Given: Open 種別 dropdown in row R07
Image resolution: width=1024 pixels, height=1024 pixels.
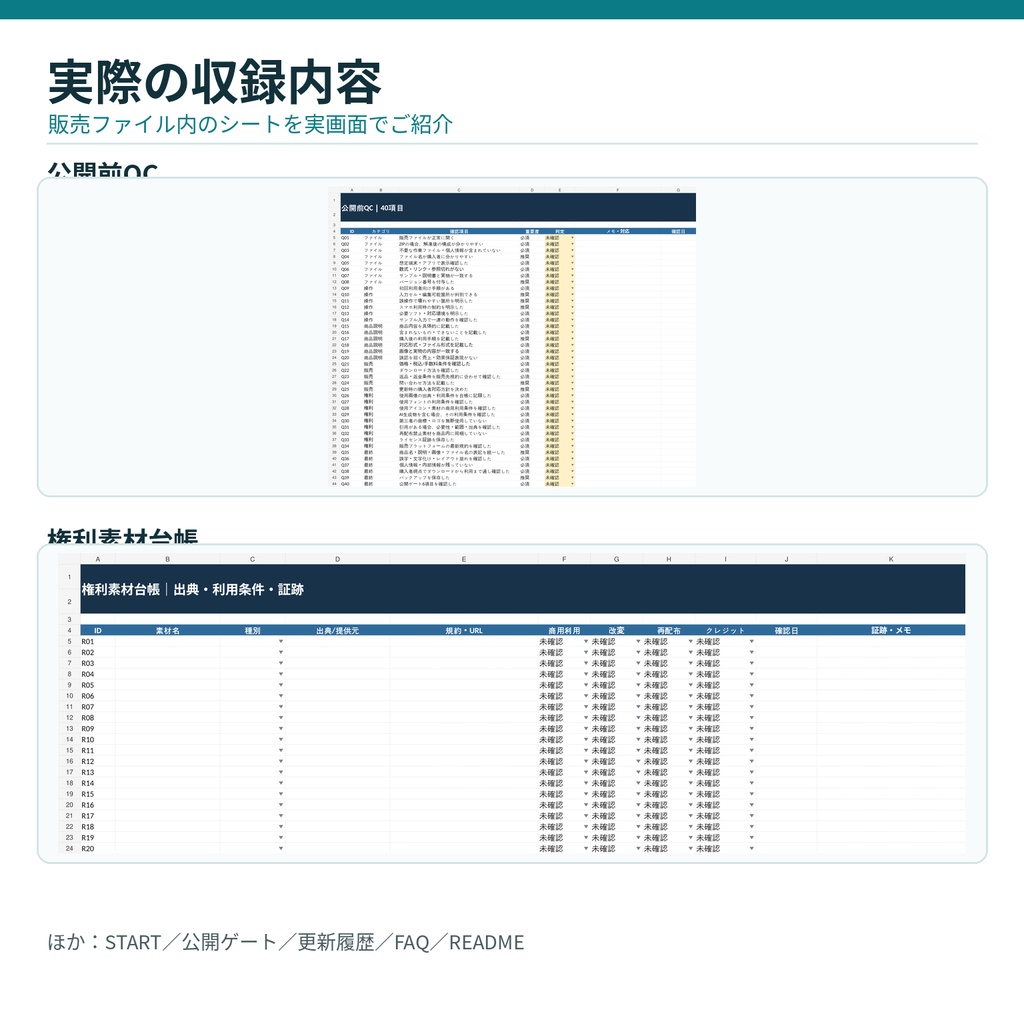Looking at the screenshot, I should 281,707.
